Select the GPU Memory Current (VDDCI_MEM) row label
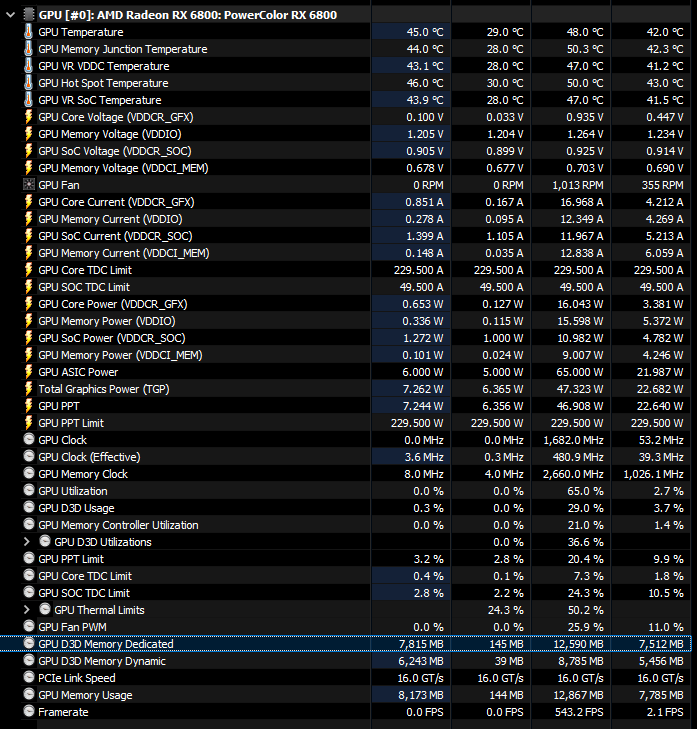The width and height of the screenshot is (697, 729). coord(124,253)
